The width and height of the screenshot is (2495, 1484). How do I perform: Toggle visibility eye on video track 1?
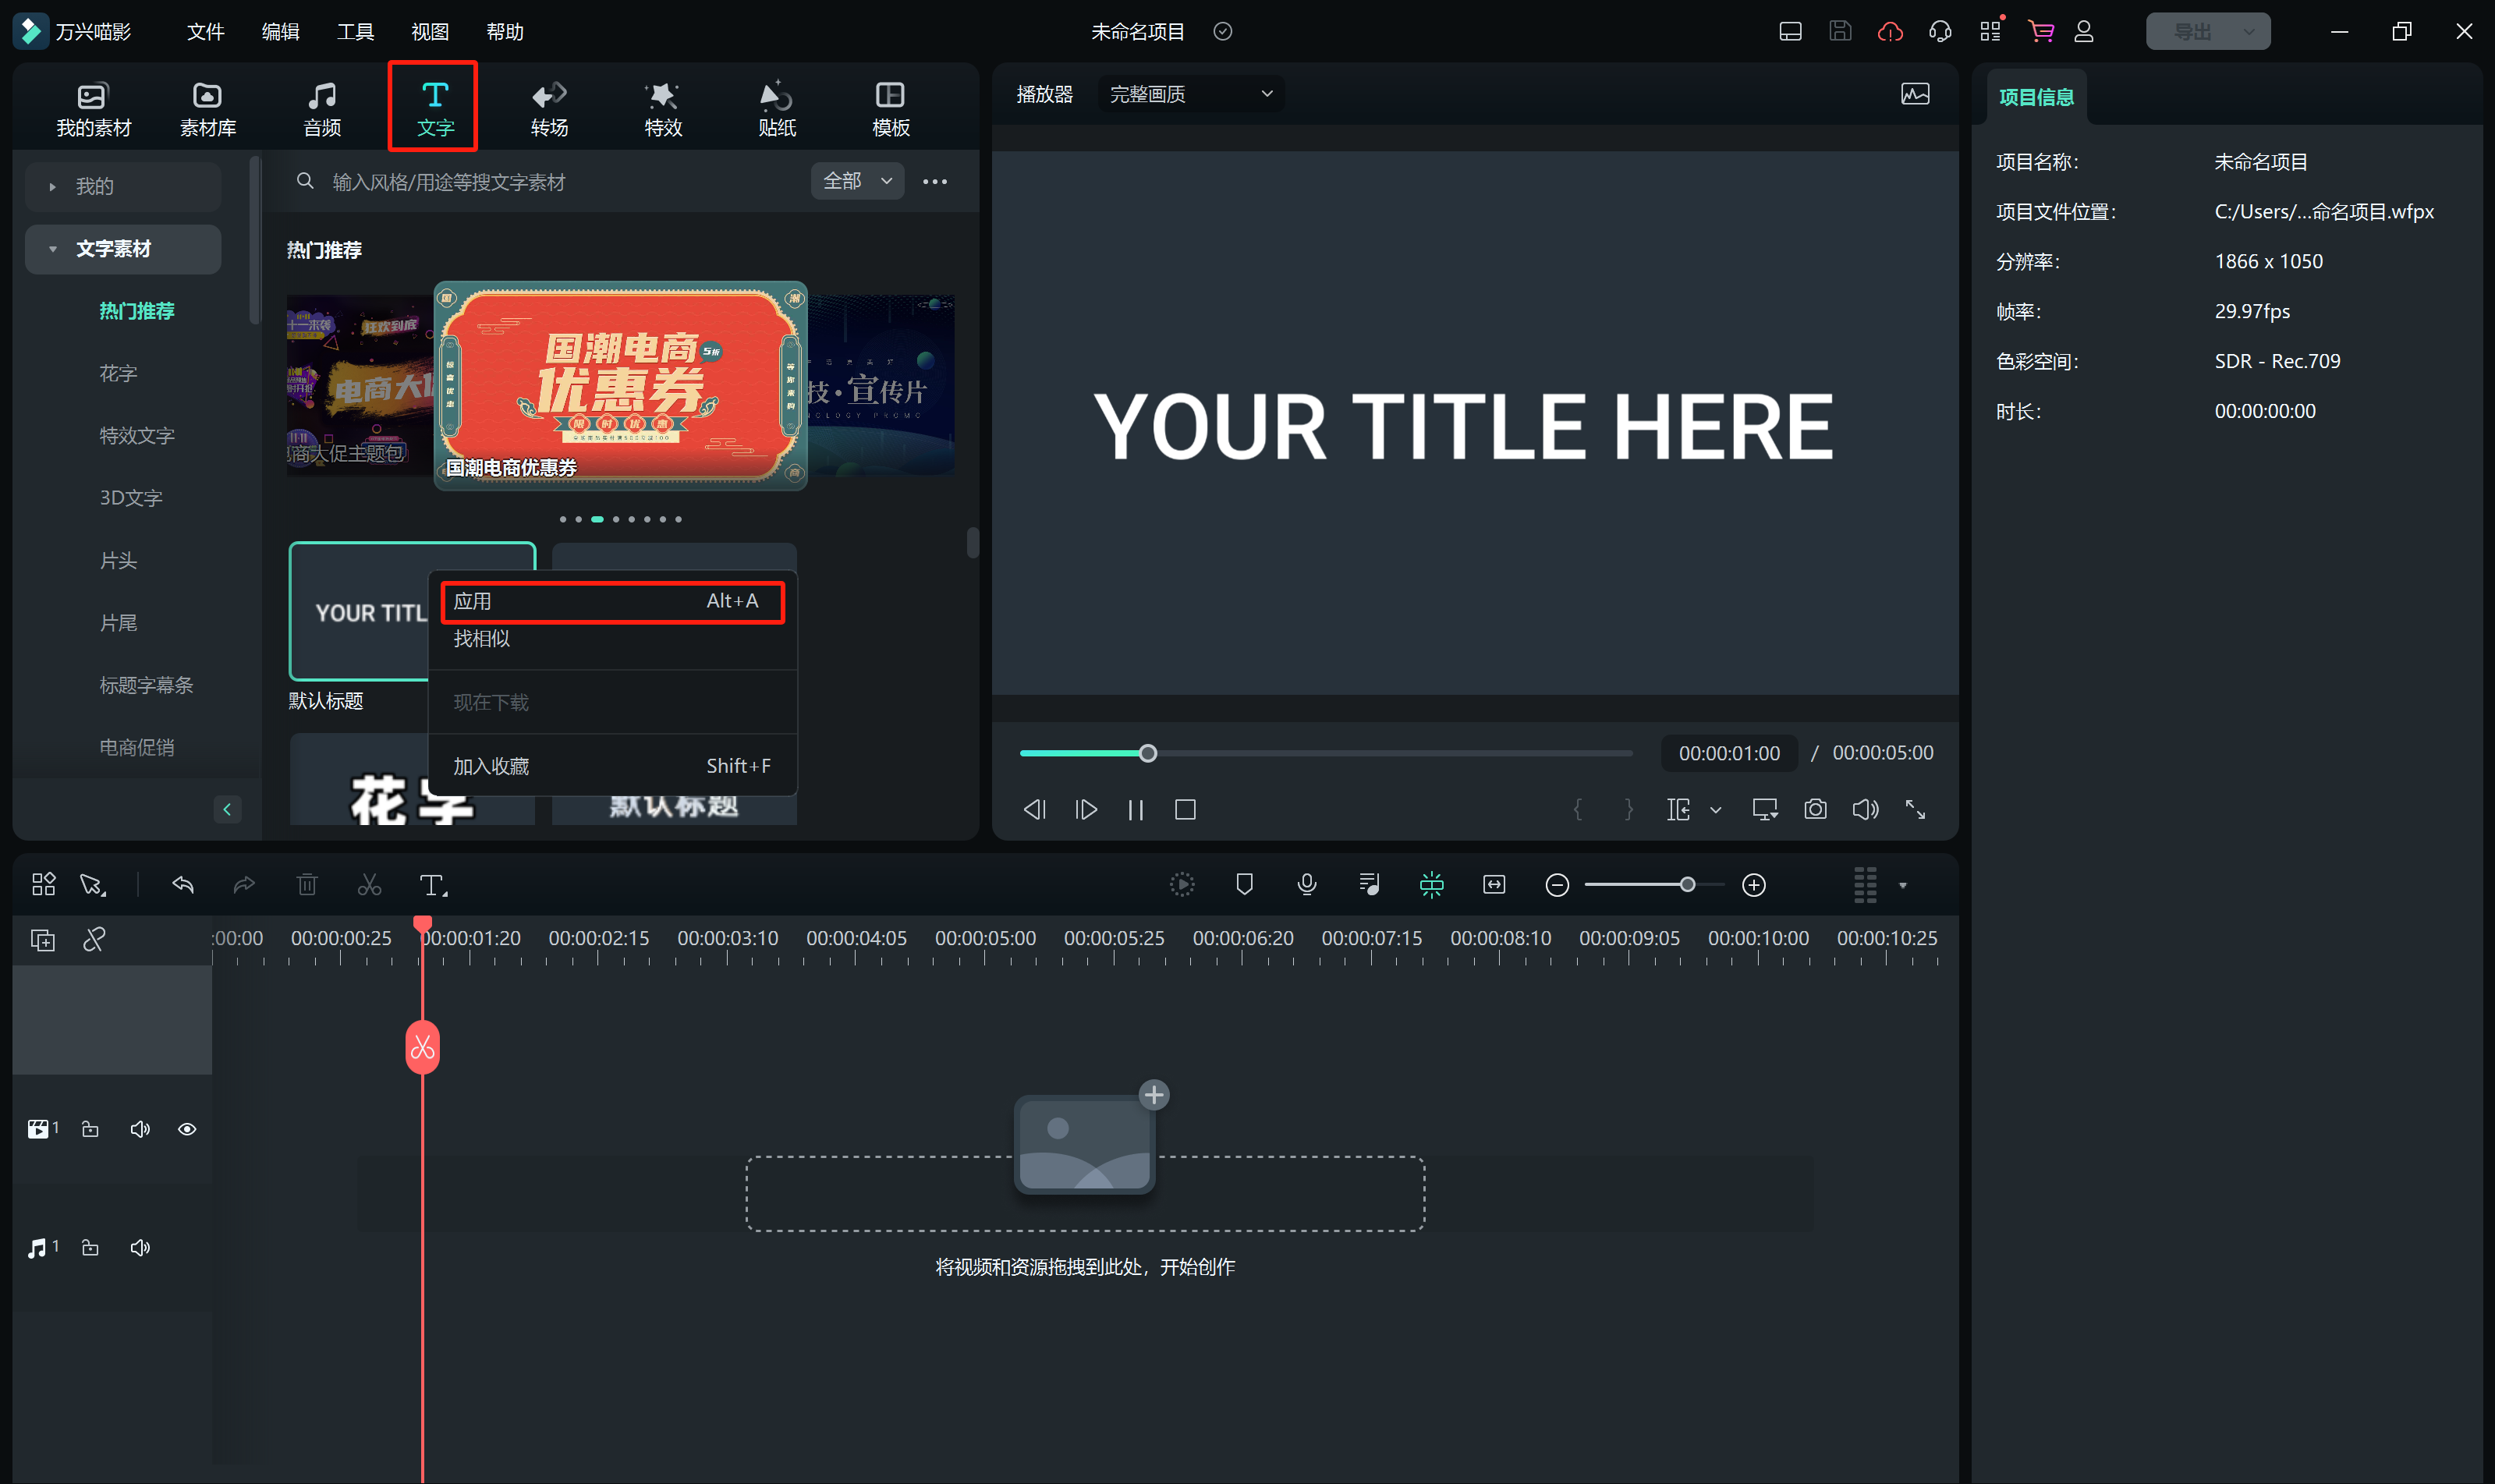(187, 1129)
